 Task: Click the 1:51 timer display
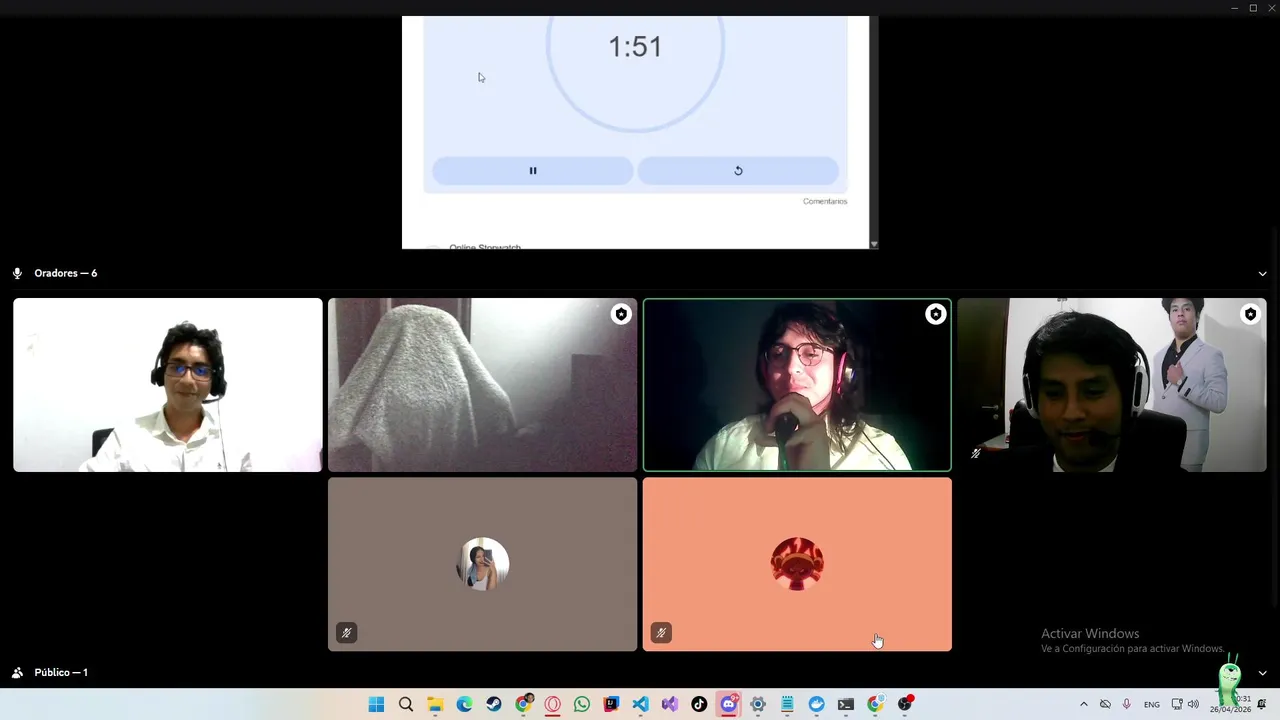[635, 46]
